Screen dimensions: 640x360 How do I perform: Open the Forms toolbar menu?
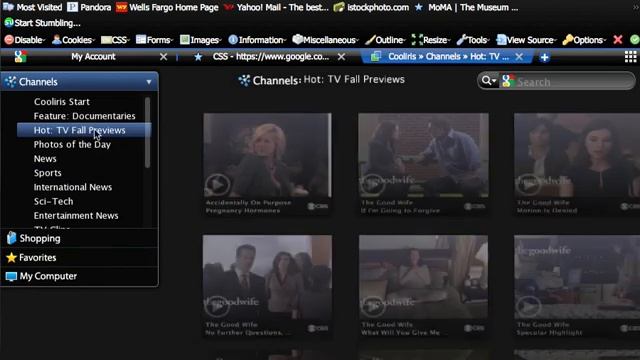(x=154, y=40)
